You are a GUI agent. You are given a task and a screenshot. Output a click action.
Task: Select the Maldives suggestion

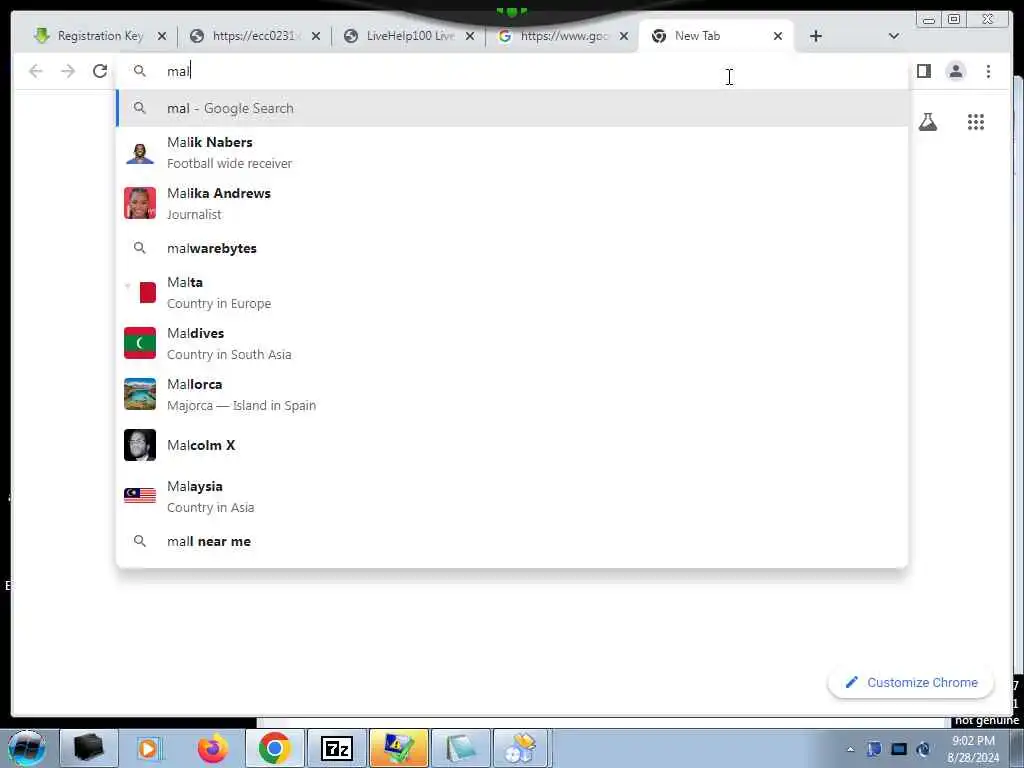512,344
